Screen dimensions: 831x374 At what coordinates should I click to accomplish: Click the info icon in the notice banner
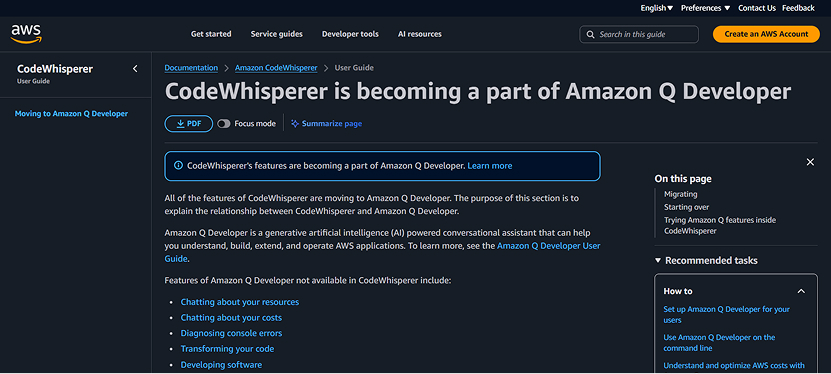coord(178,166)
